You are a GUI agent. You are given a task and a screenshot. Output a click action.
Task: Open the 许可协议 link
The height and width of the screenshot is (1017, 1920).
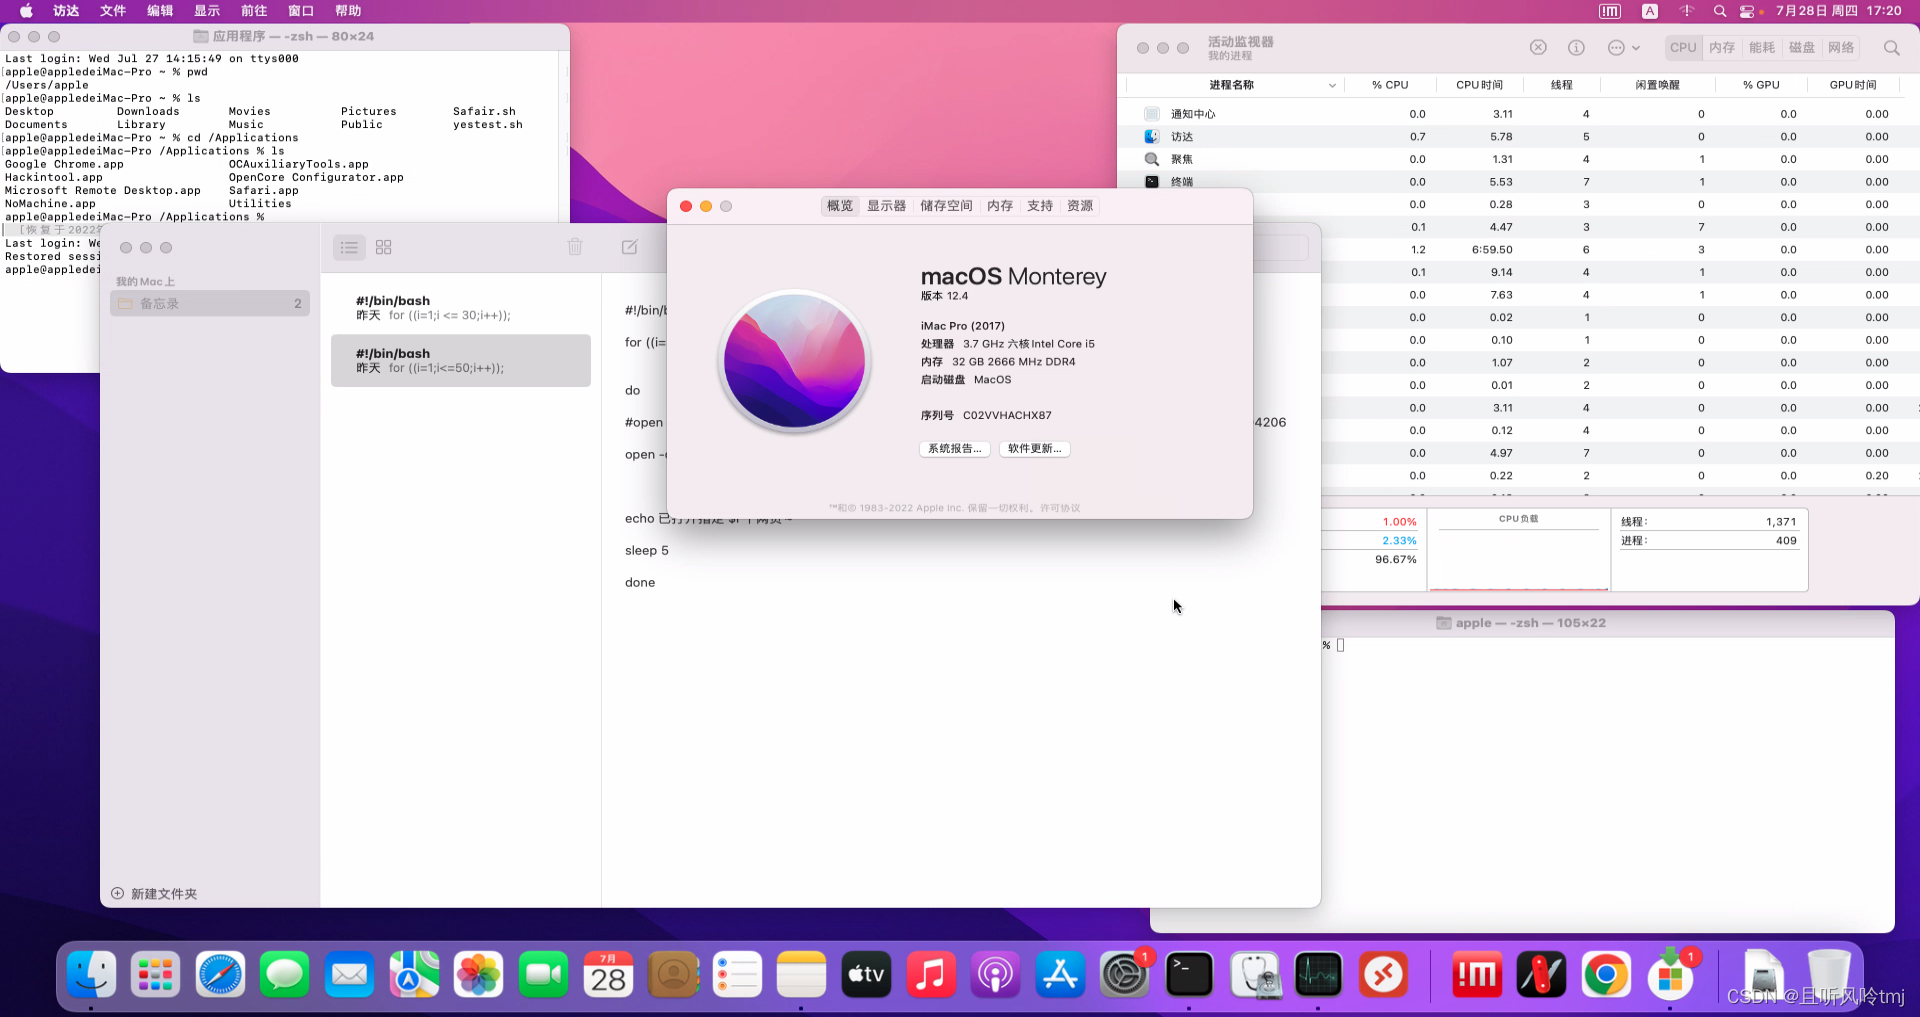pyautogui.click(x=1060, y=508)
